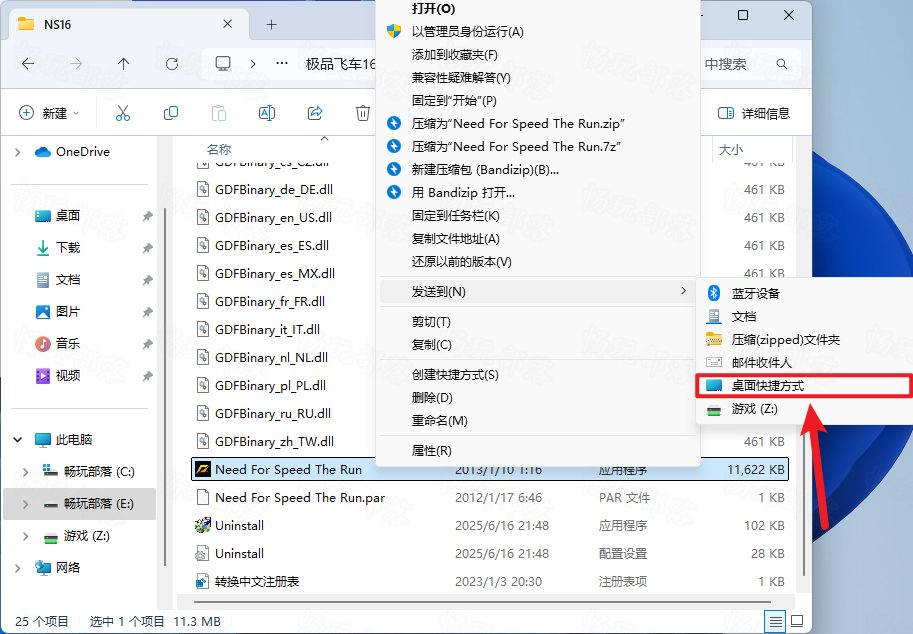The width and height of the screenshot is (913, 634).
Task: Click the registry file icon 转换中文注册表
Action: [203, 581]
